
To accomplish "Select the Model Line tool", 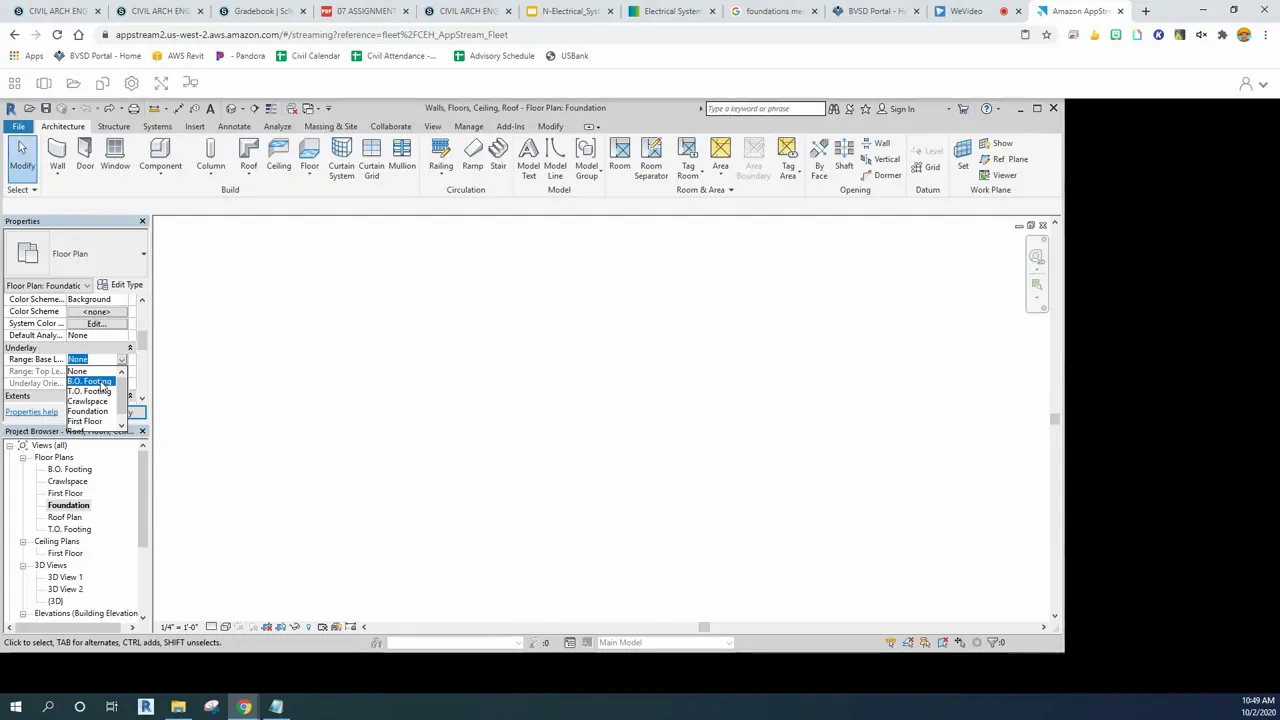I will click(555, 160).
